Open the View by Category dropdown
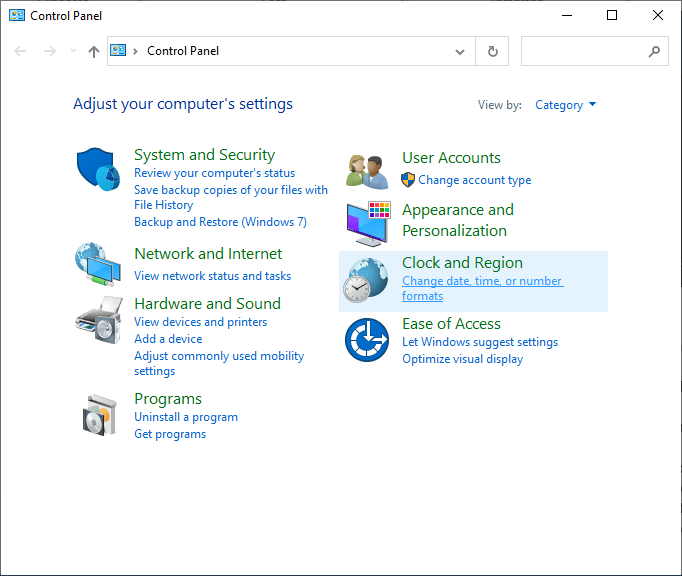 [565, 105]
